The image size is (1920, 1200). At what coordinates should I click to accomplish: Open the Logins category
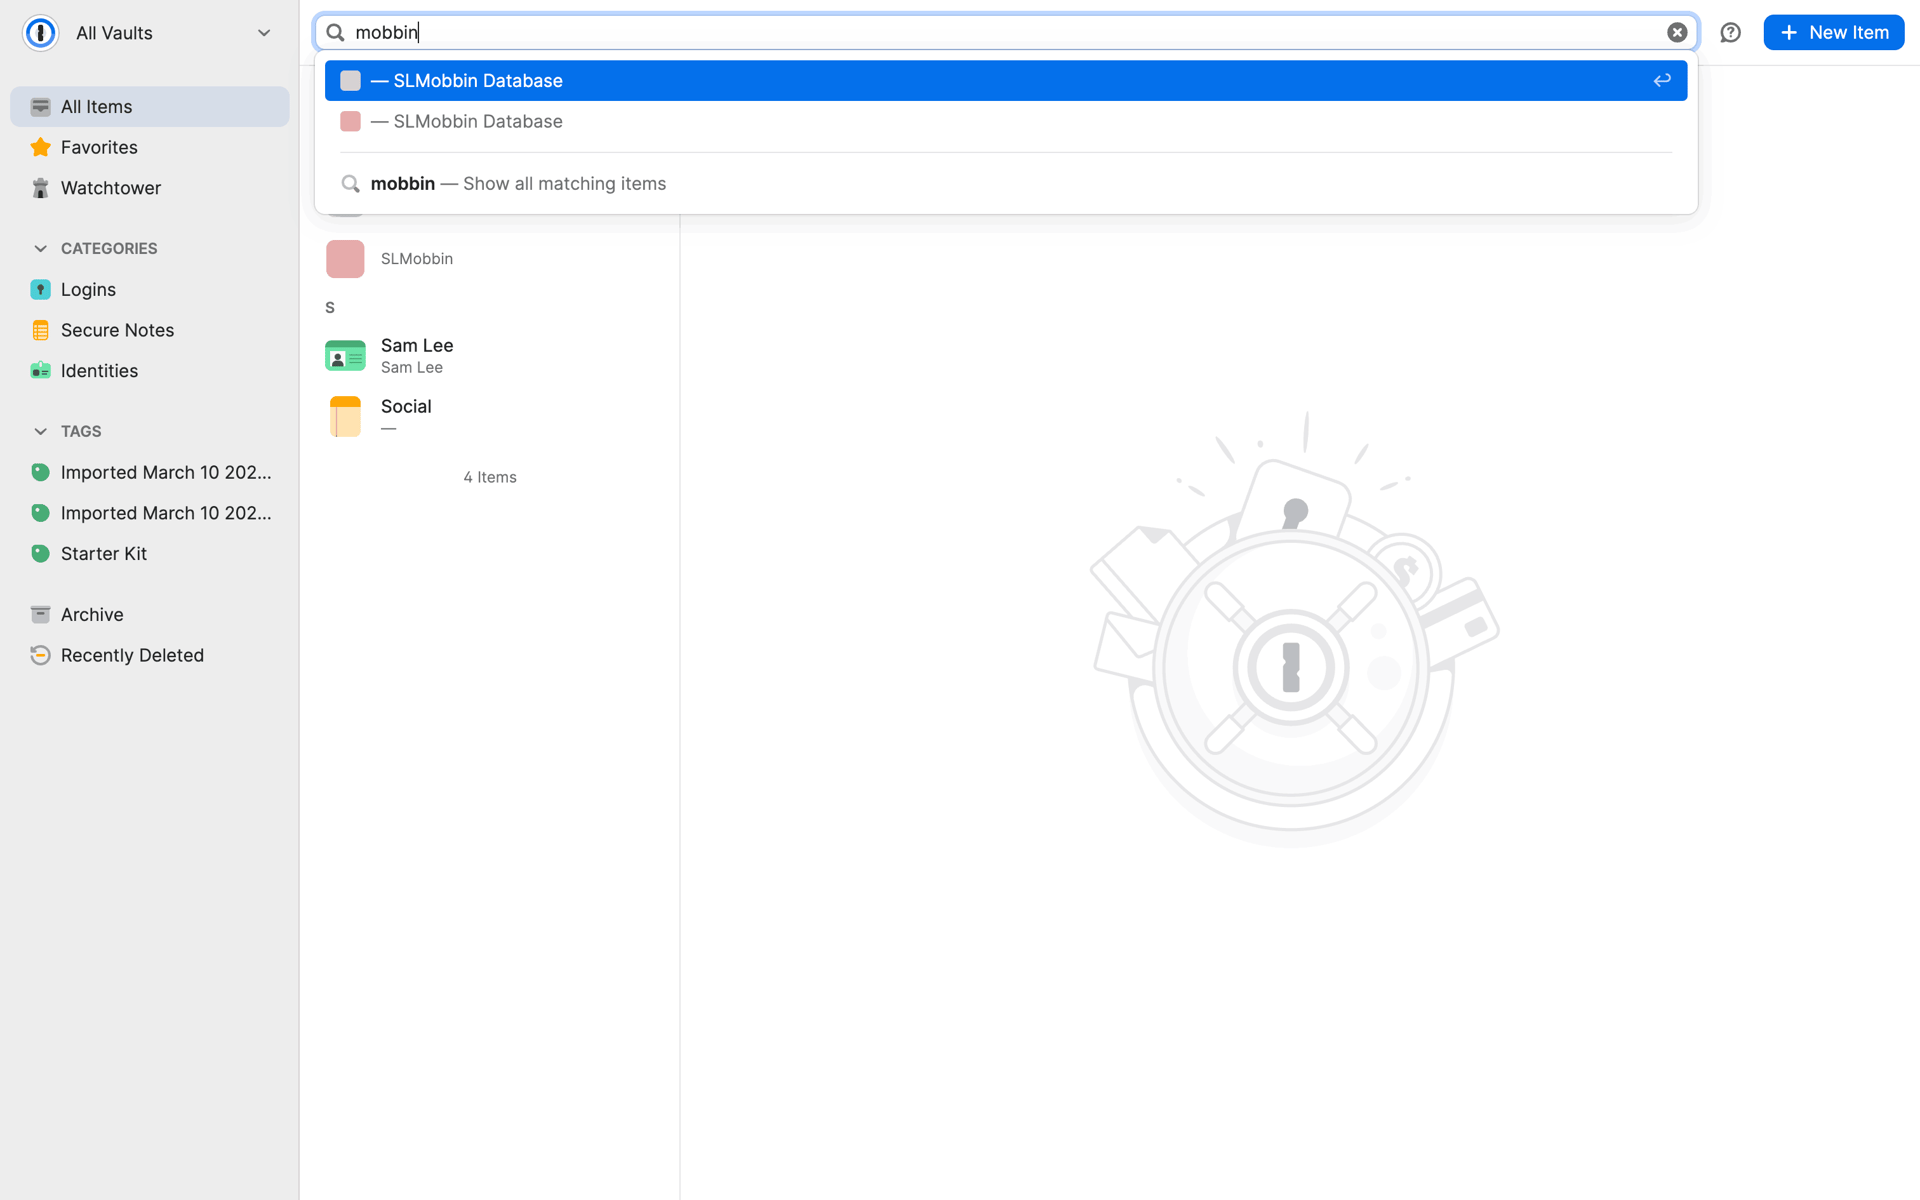150,290
